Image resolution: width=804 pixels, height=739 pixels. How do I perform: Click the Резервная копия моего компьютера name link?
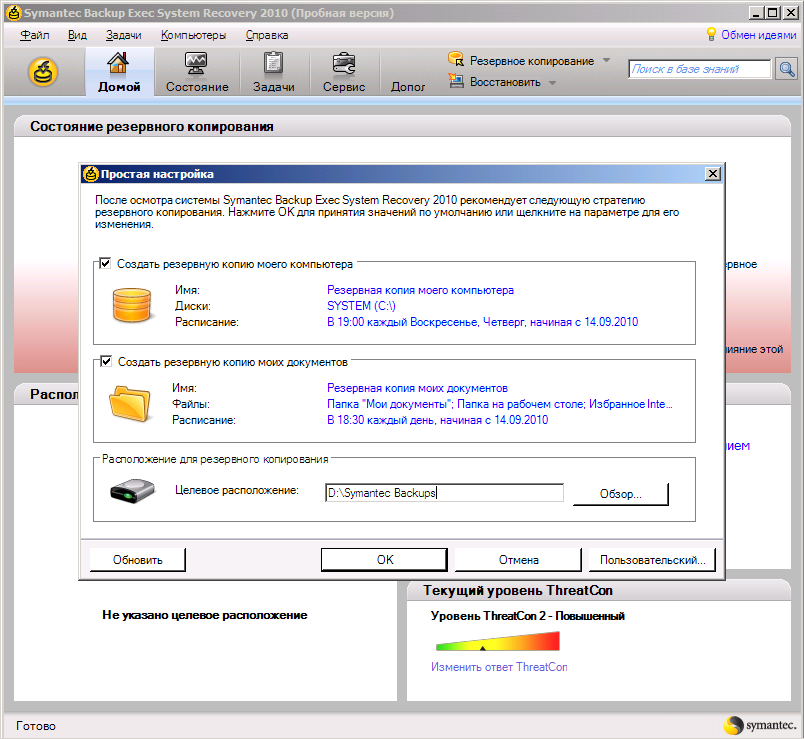(420, 290)
